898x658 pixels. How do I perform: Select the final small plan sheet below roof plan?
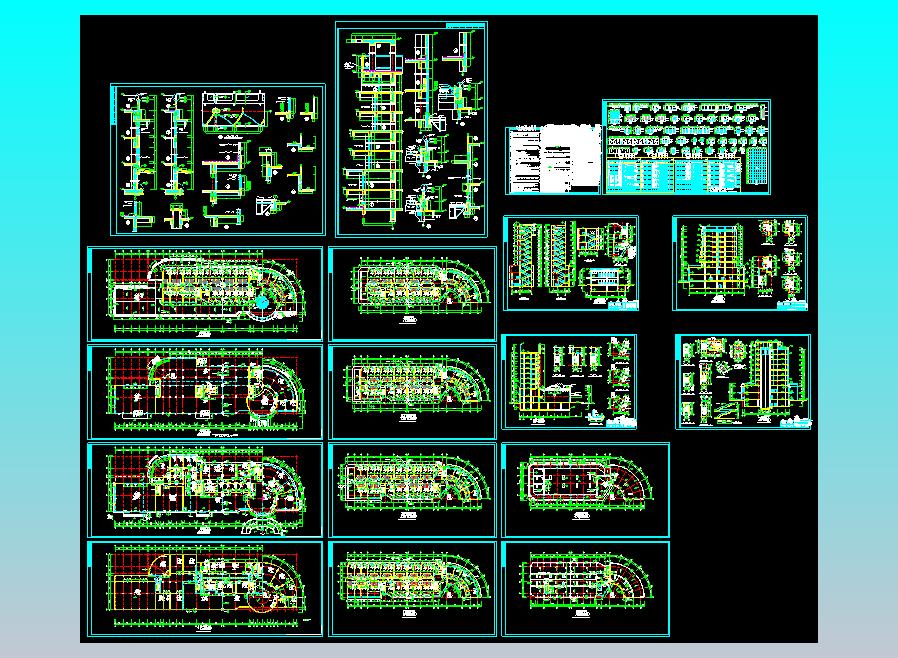click(585, 589)
